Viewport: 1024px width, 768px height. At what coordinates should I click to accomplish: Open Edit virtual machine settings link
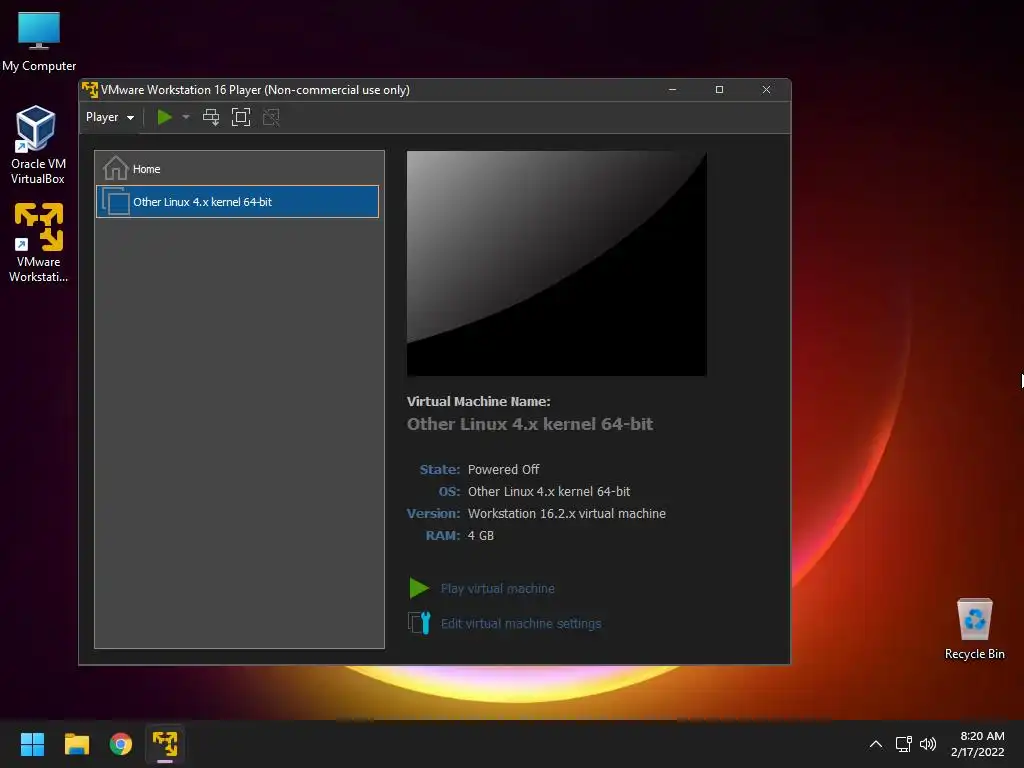coord(521,624)
